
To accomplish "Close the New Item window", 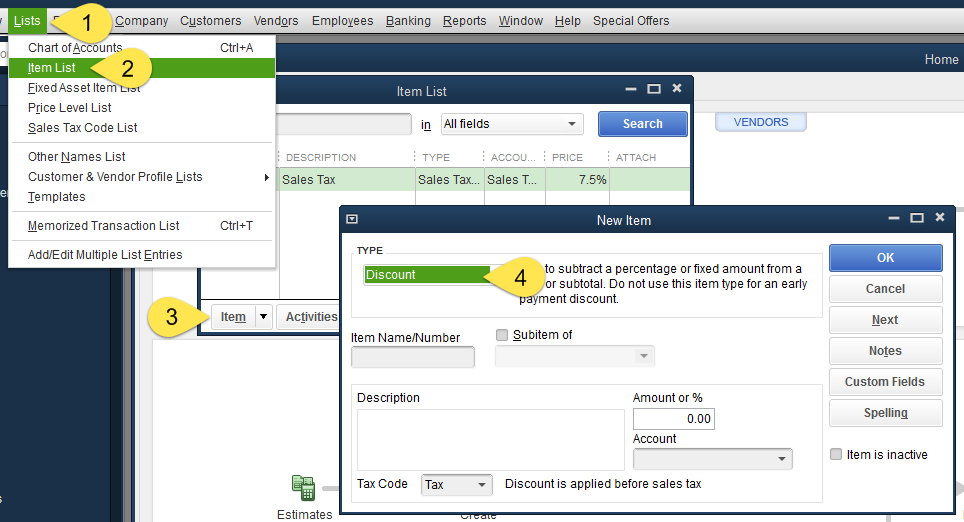I will point(939,217).
